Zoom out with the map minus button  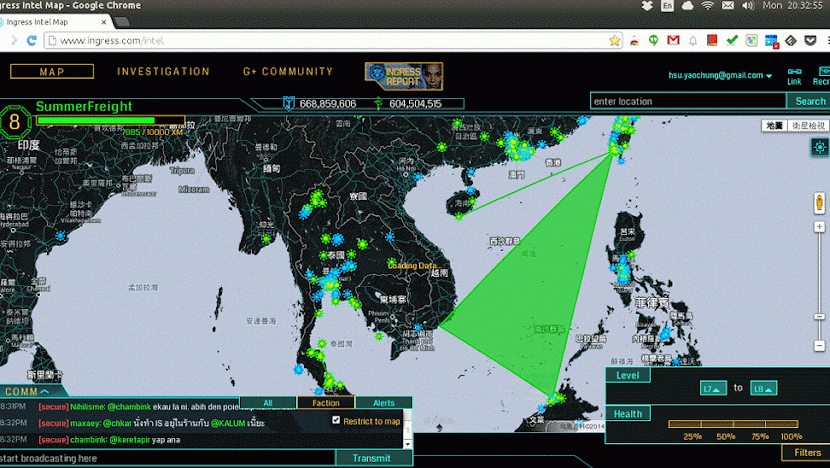pos(819,346)
